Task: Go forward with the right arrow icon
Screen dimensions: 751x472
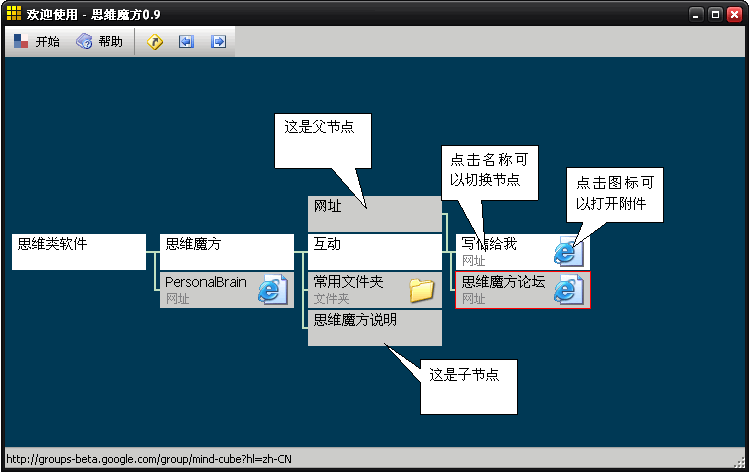Action: 218,42
